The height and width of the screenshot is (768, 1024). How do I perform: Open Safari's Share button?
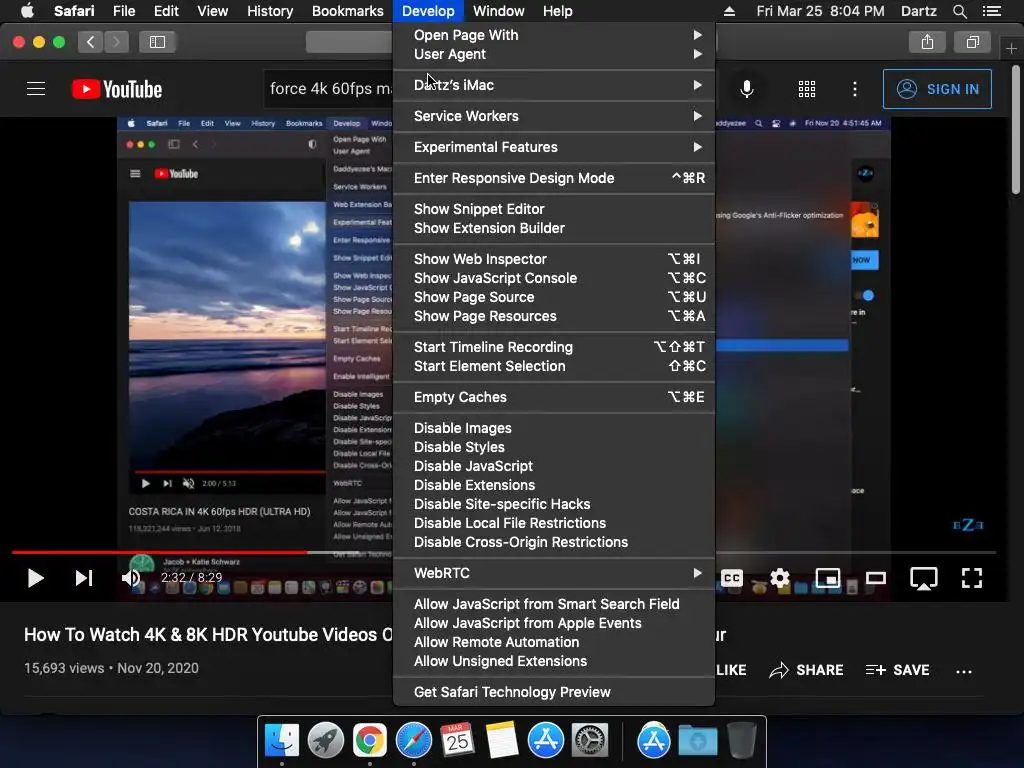[927, 42]
